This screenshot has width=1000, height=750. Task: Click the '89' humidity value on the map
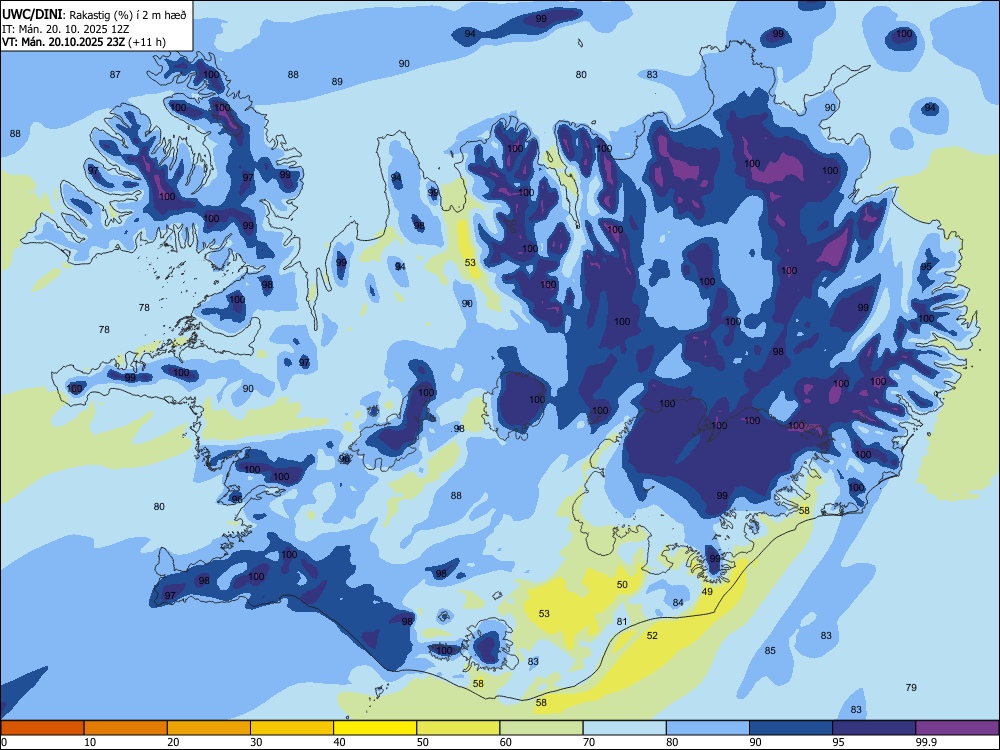337,82
